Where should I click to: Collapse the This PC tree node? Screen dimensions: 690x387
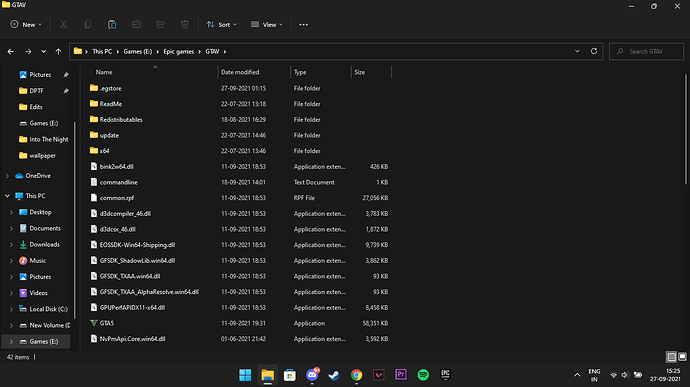pos(7,196)
